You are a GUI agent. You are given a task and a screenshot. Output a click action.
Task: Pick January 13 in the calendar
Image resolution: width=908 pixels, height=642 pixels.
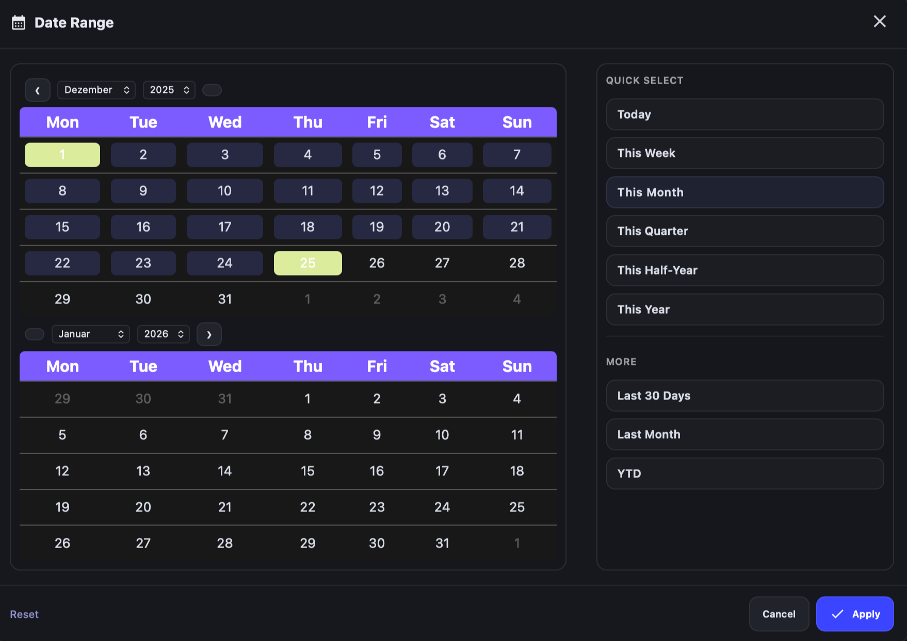click(x=143, y=471)
